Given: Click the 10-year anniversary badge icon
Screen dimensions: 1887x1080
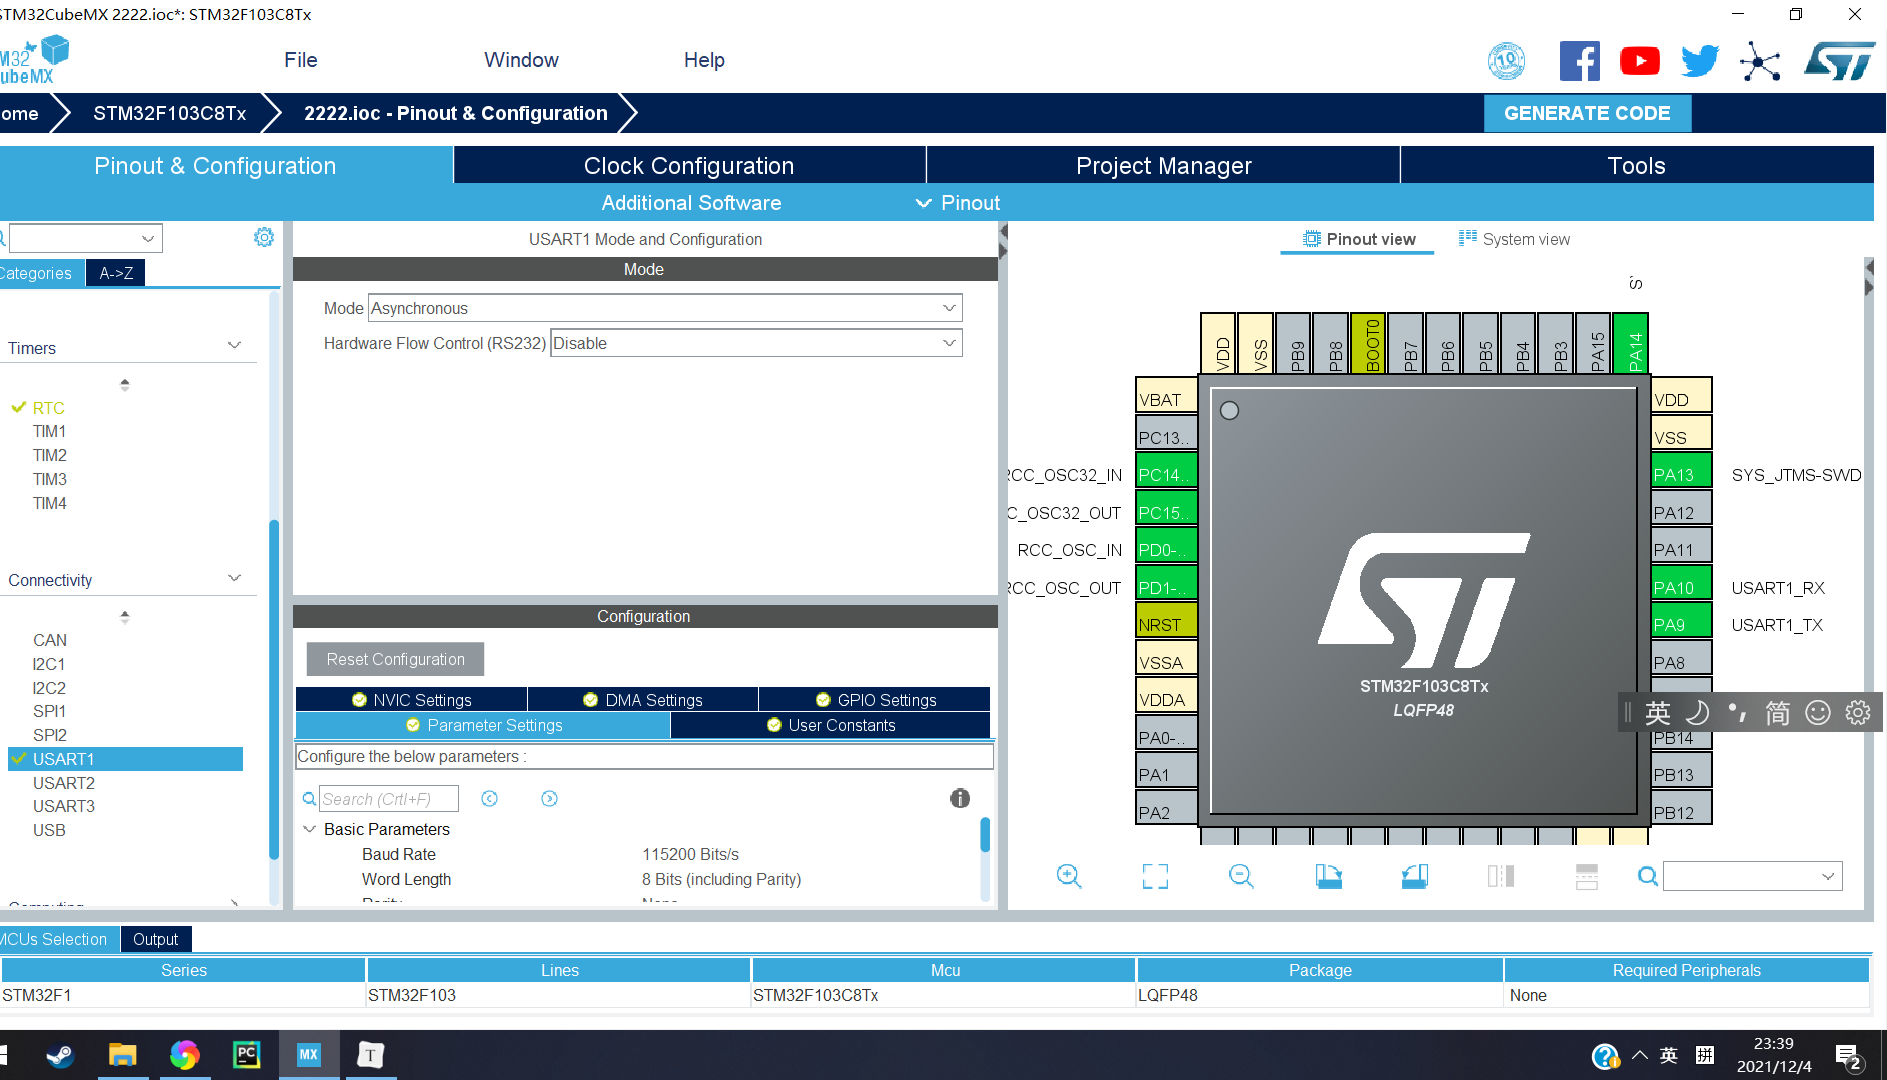Looking at the screenshot, I should (x=1506, y=61).
